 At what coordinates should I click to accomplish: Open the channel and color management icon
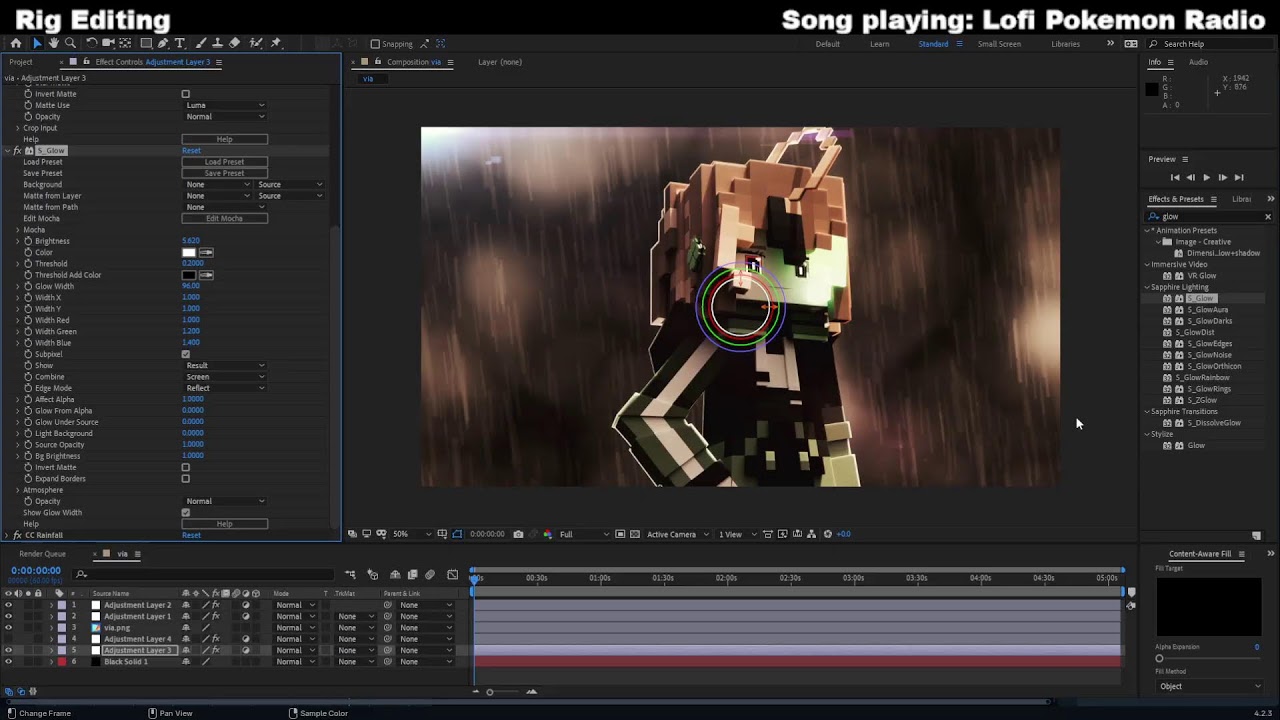(x=547, y=534)
